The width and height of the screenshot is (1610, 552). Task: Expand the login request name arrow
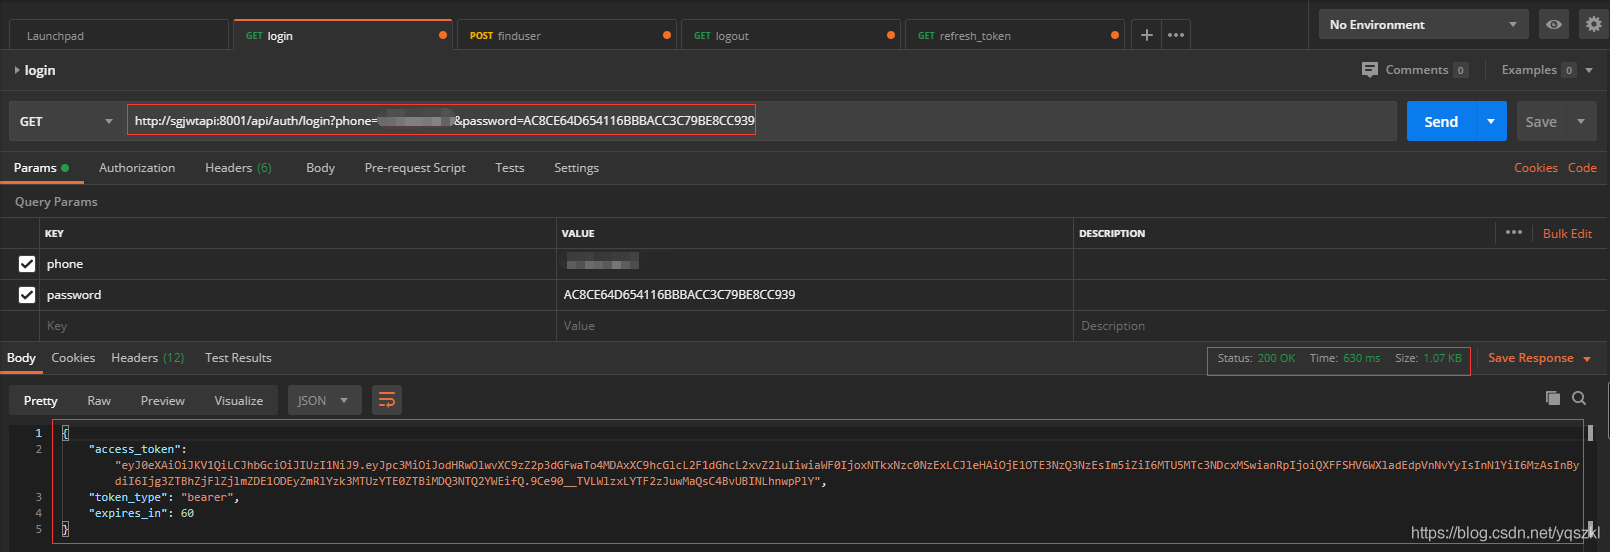[17, 70]
